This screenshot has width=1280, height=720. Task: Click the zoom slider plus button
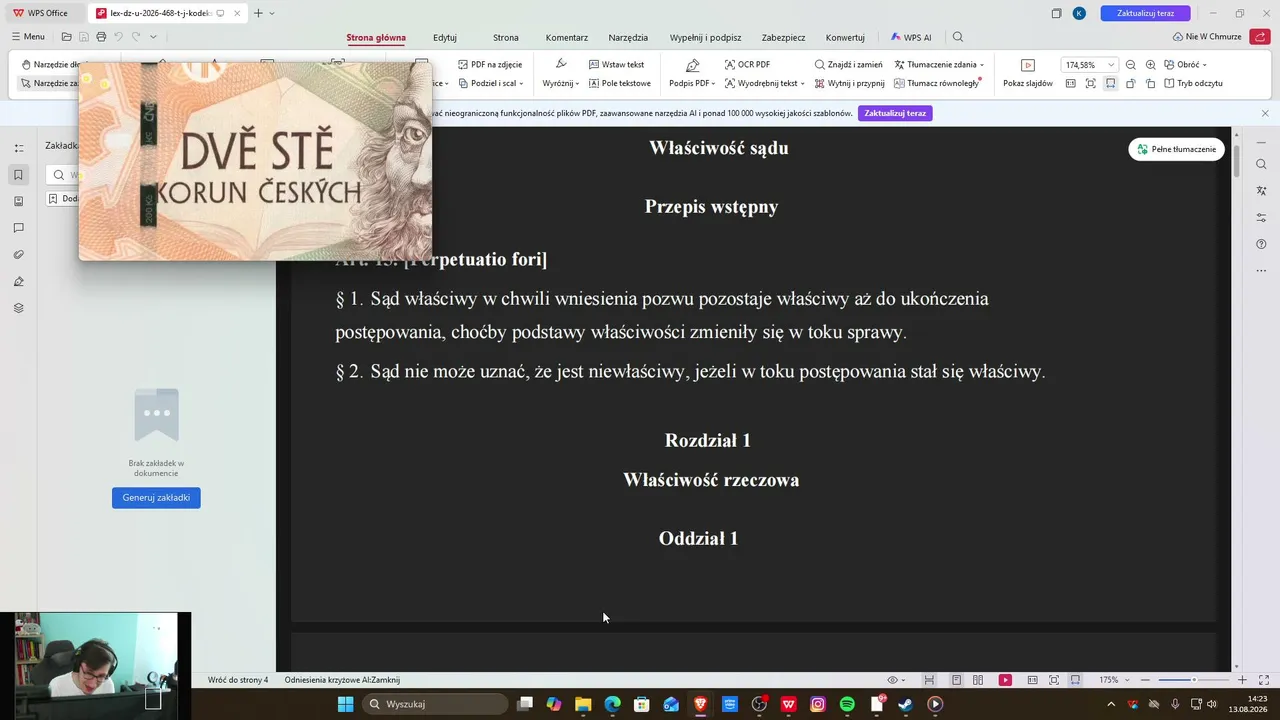click(1242, 680)
